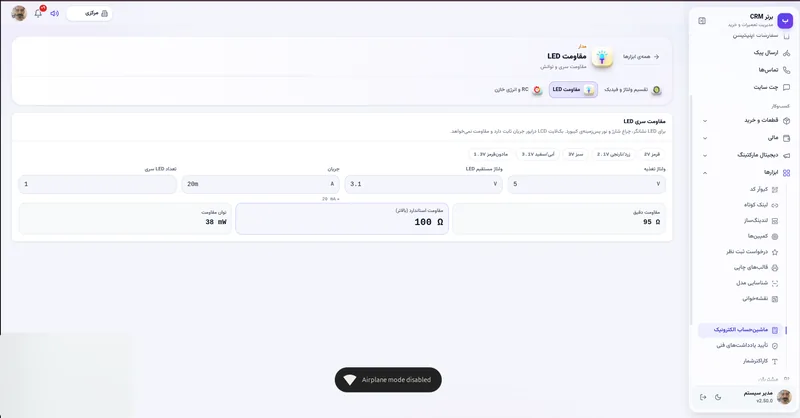
Task: Expand the دیجیتال مارکتینگ section chevron
Action: pos(705,155)
